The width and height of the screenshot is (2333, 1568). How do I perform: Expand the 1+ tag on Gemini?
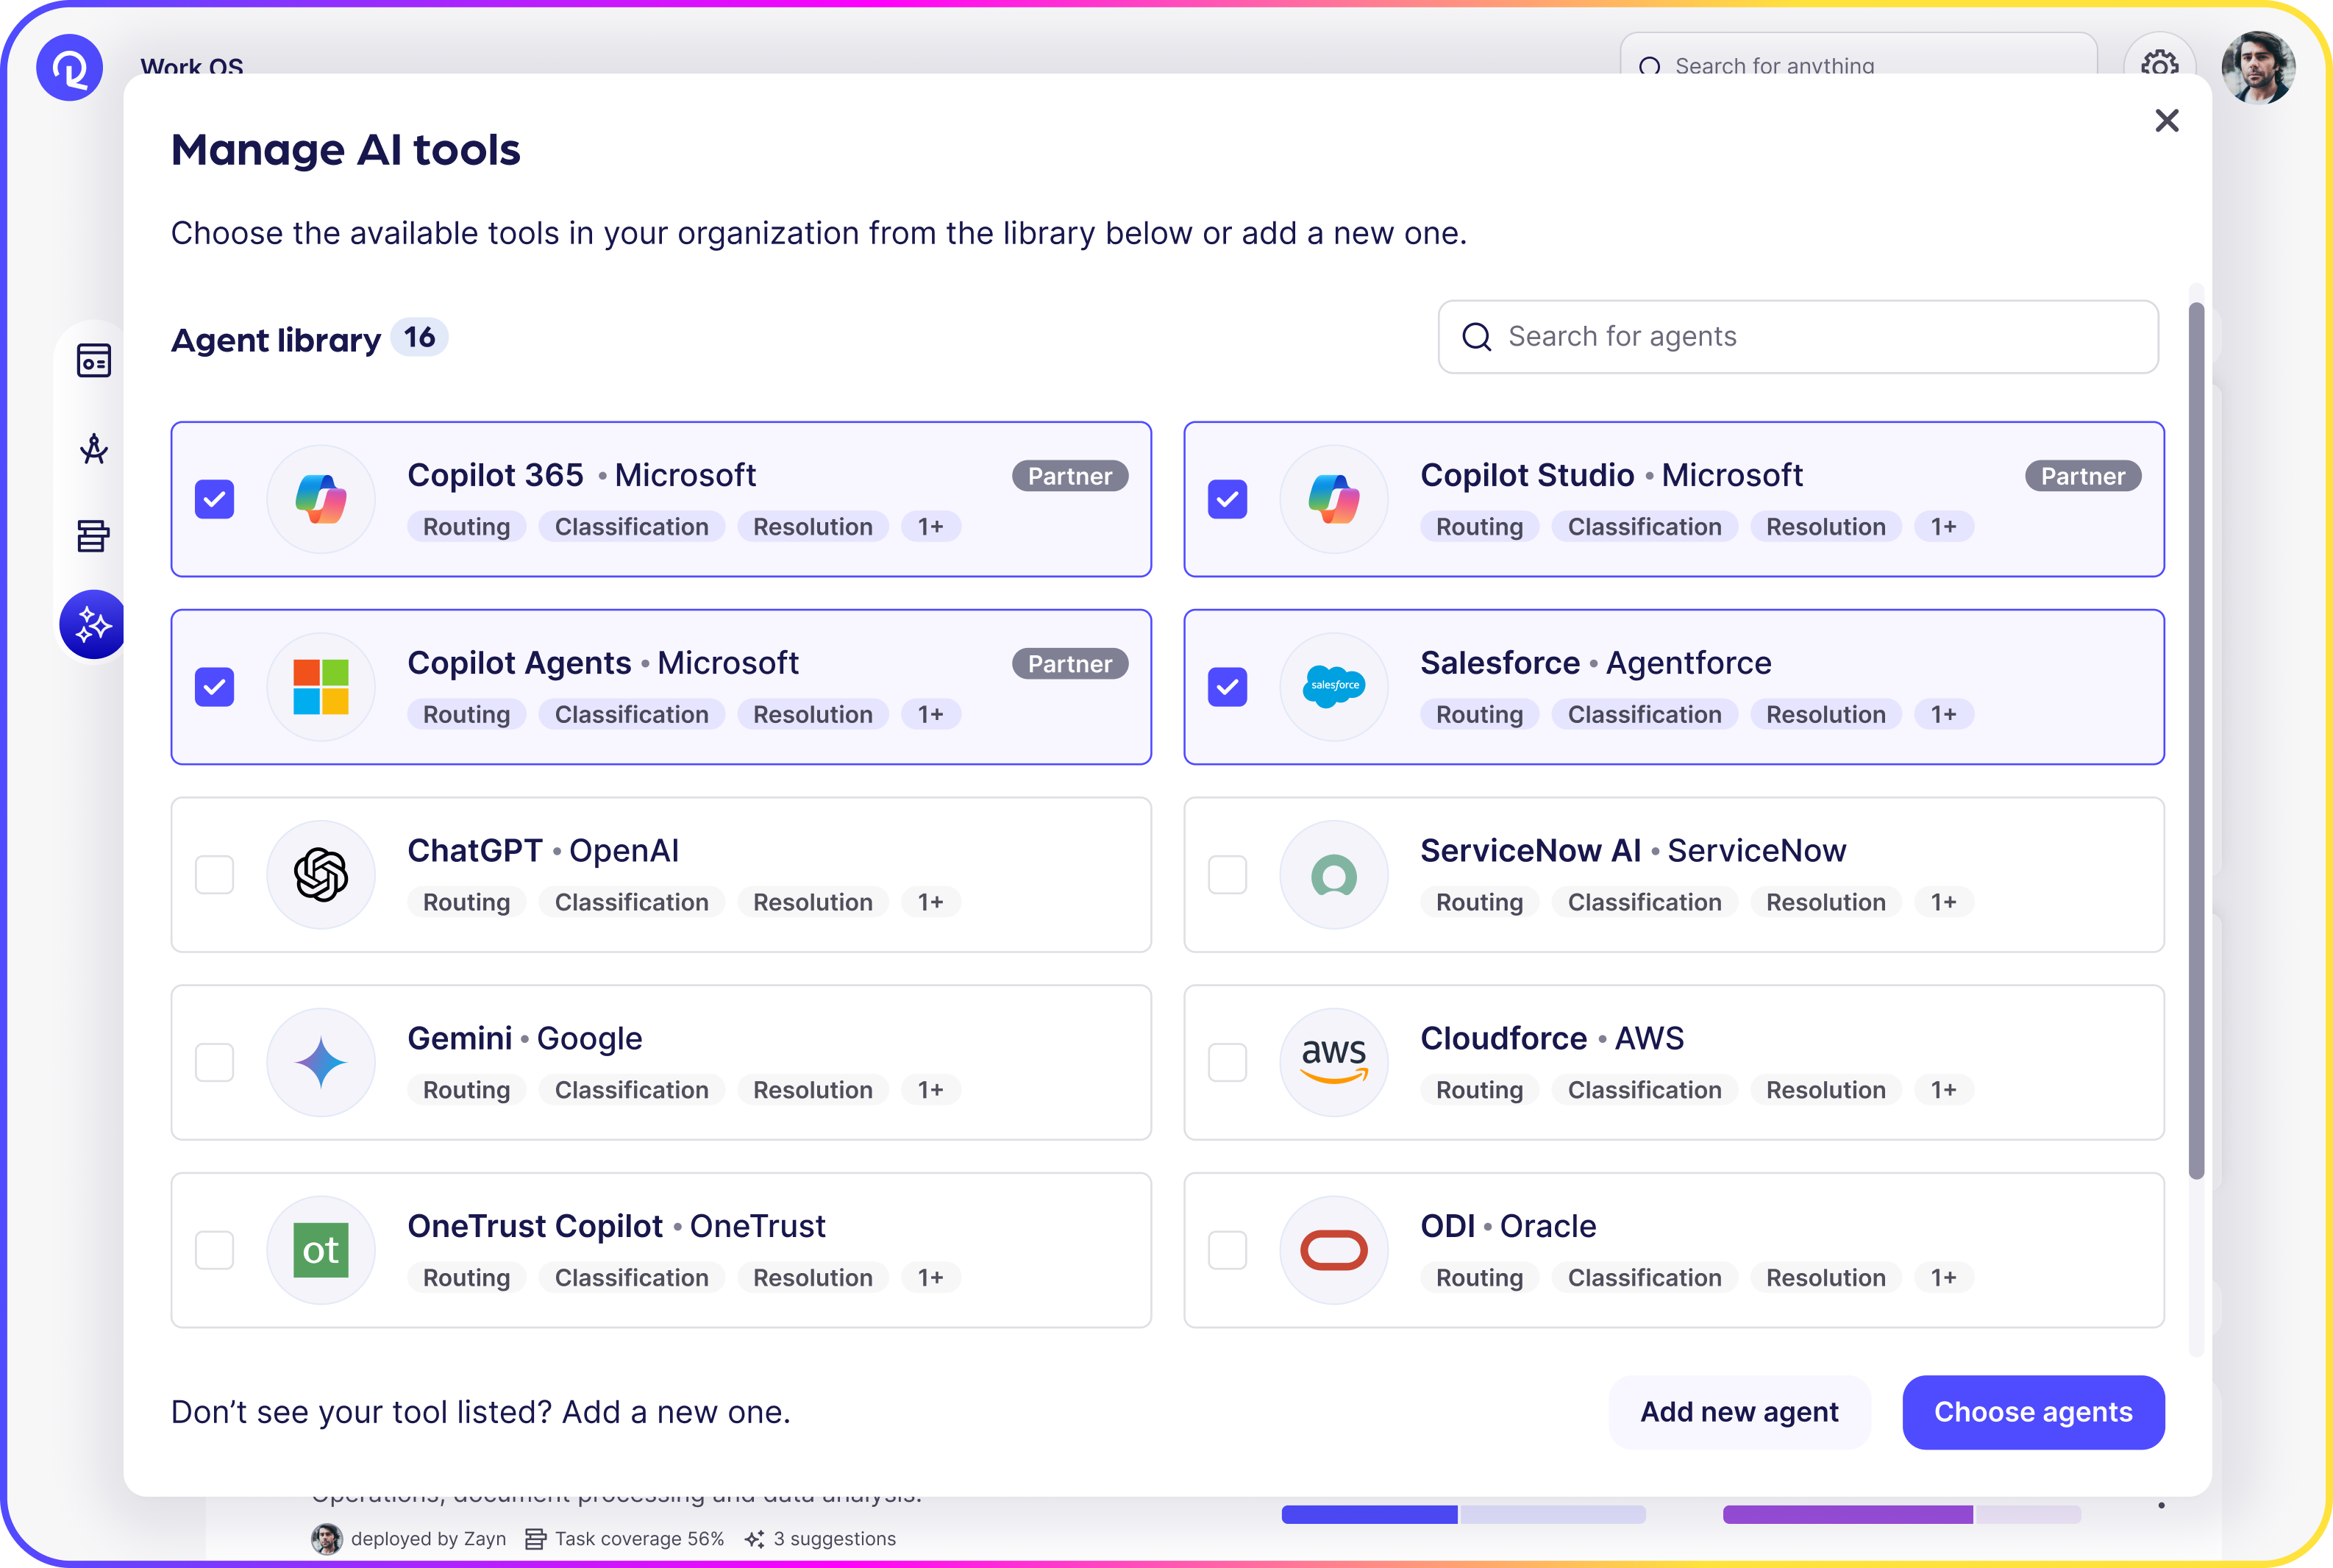coord(931,1090)
